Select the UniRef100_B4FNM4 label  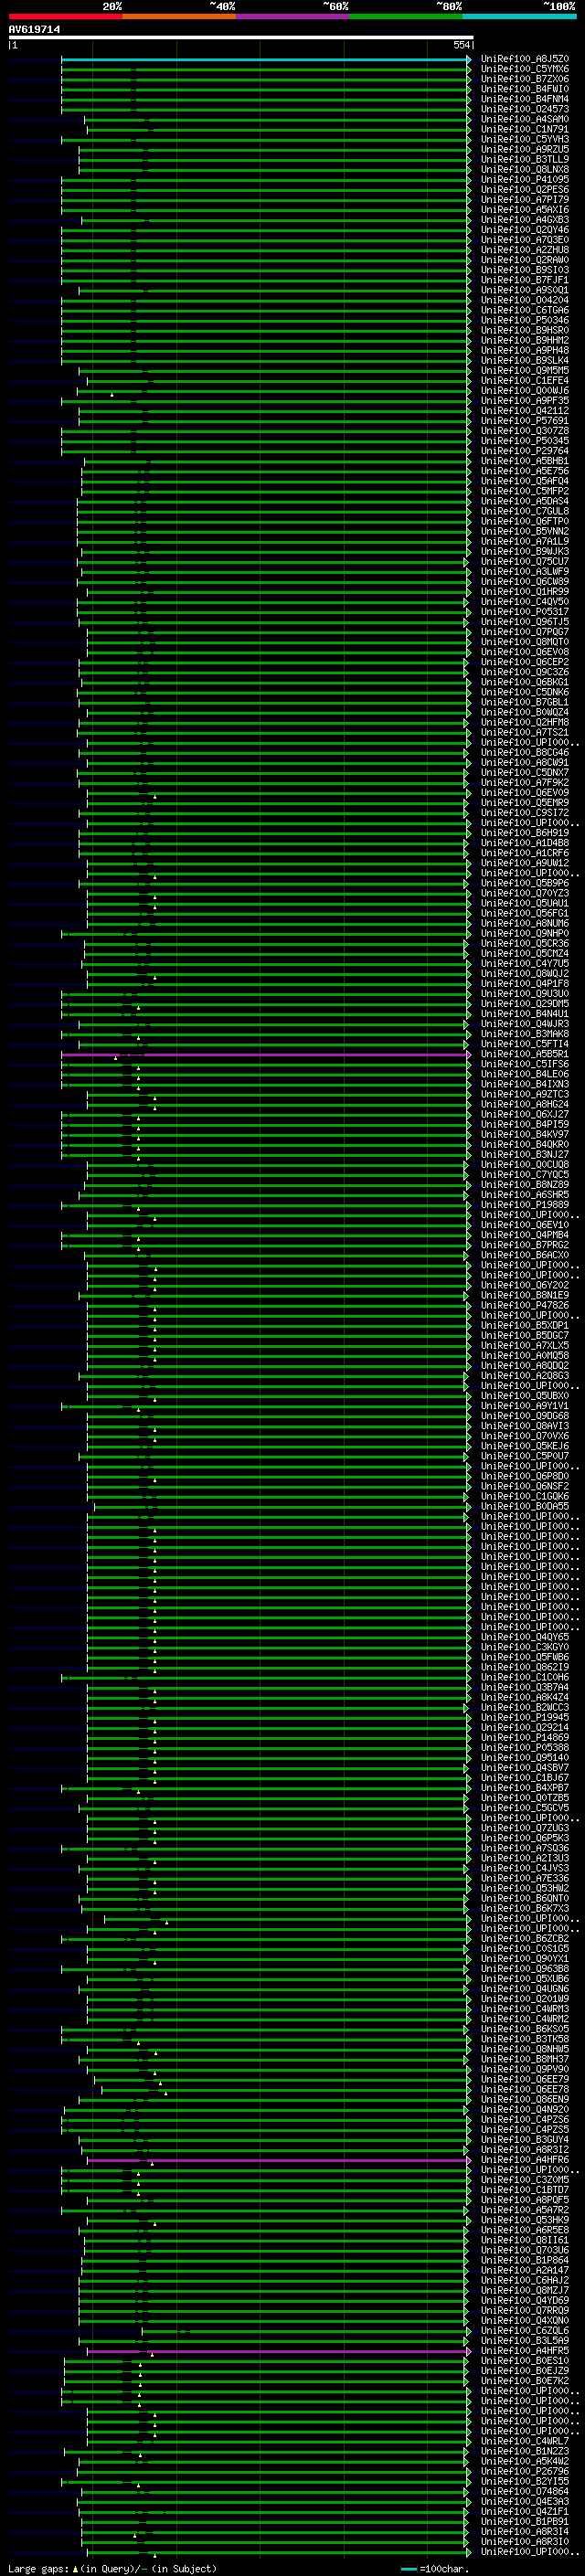click(x=525, y=99)
